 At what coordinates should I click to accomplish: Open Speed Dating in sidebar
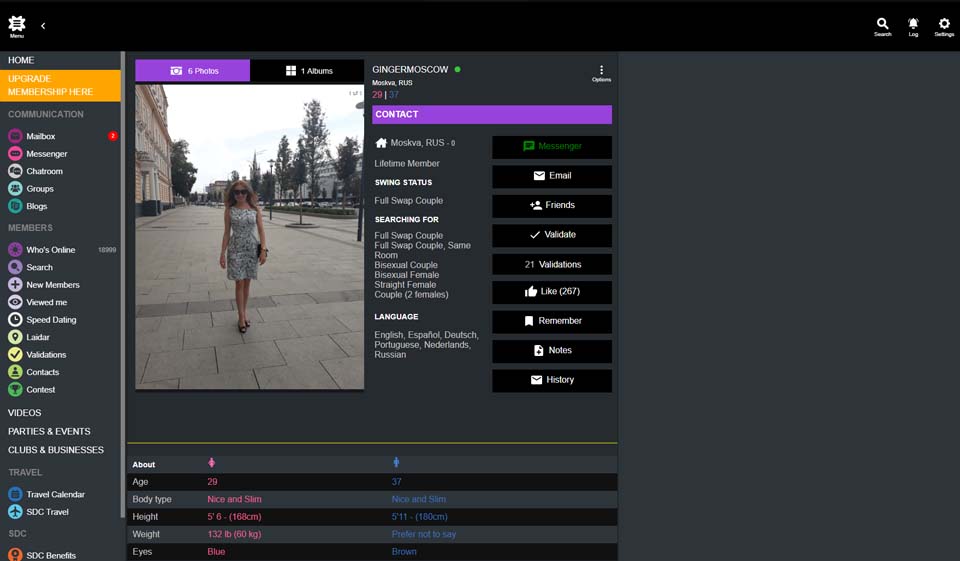click(x=51, y=320)
